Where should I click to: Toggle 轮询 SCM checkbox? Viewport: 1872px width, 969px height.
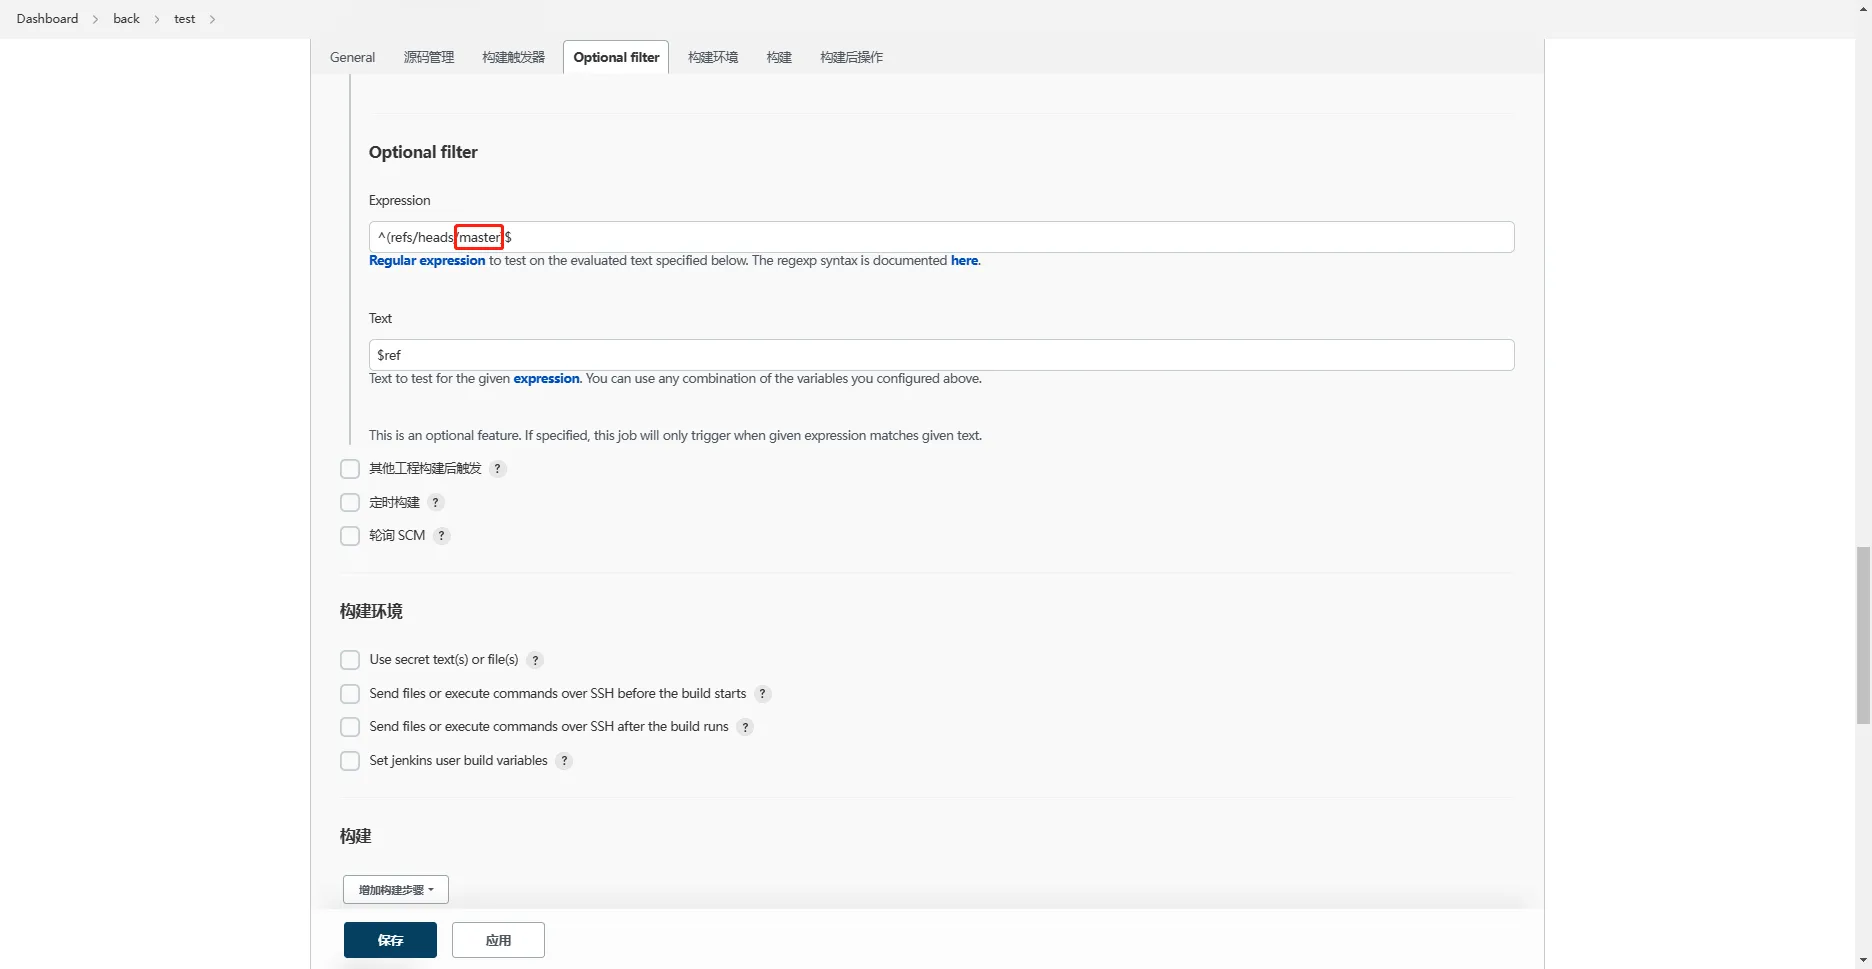350,536
